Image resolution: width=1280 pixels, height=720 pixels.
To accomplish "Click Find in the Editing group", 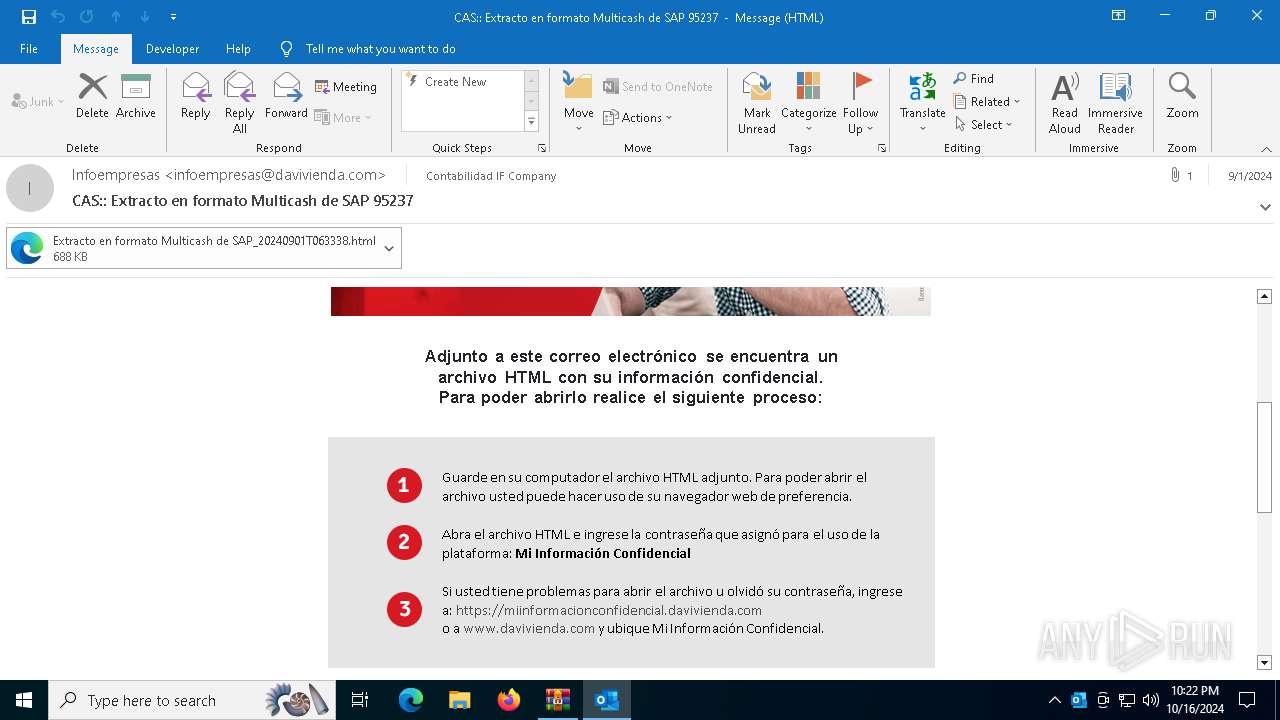I will (x=973, y=79).
